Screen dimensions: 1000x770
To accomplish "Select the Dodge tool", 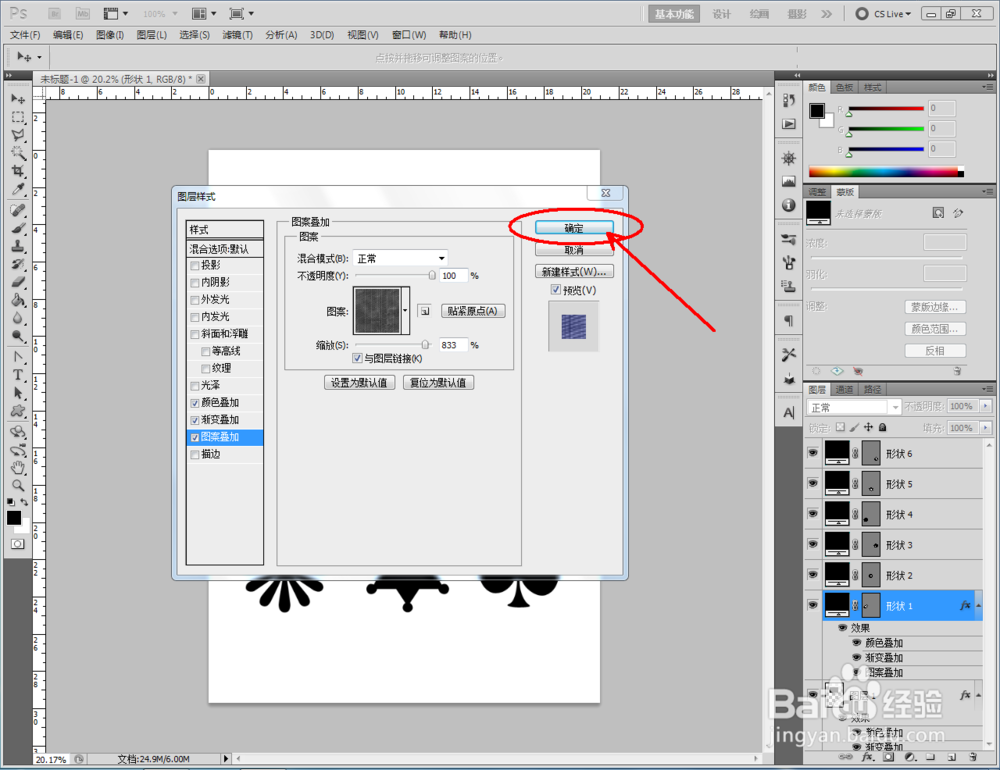I will 18,336.
